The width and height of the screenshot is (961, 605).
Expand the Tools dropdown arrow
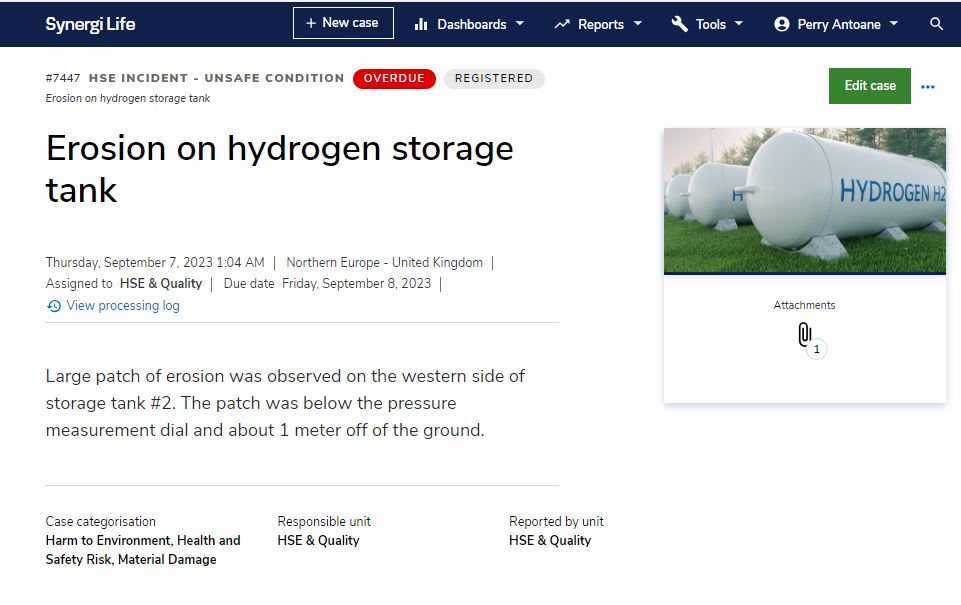[739, 23]
